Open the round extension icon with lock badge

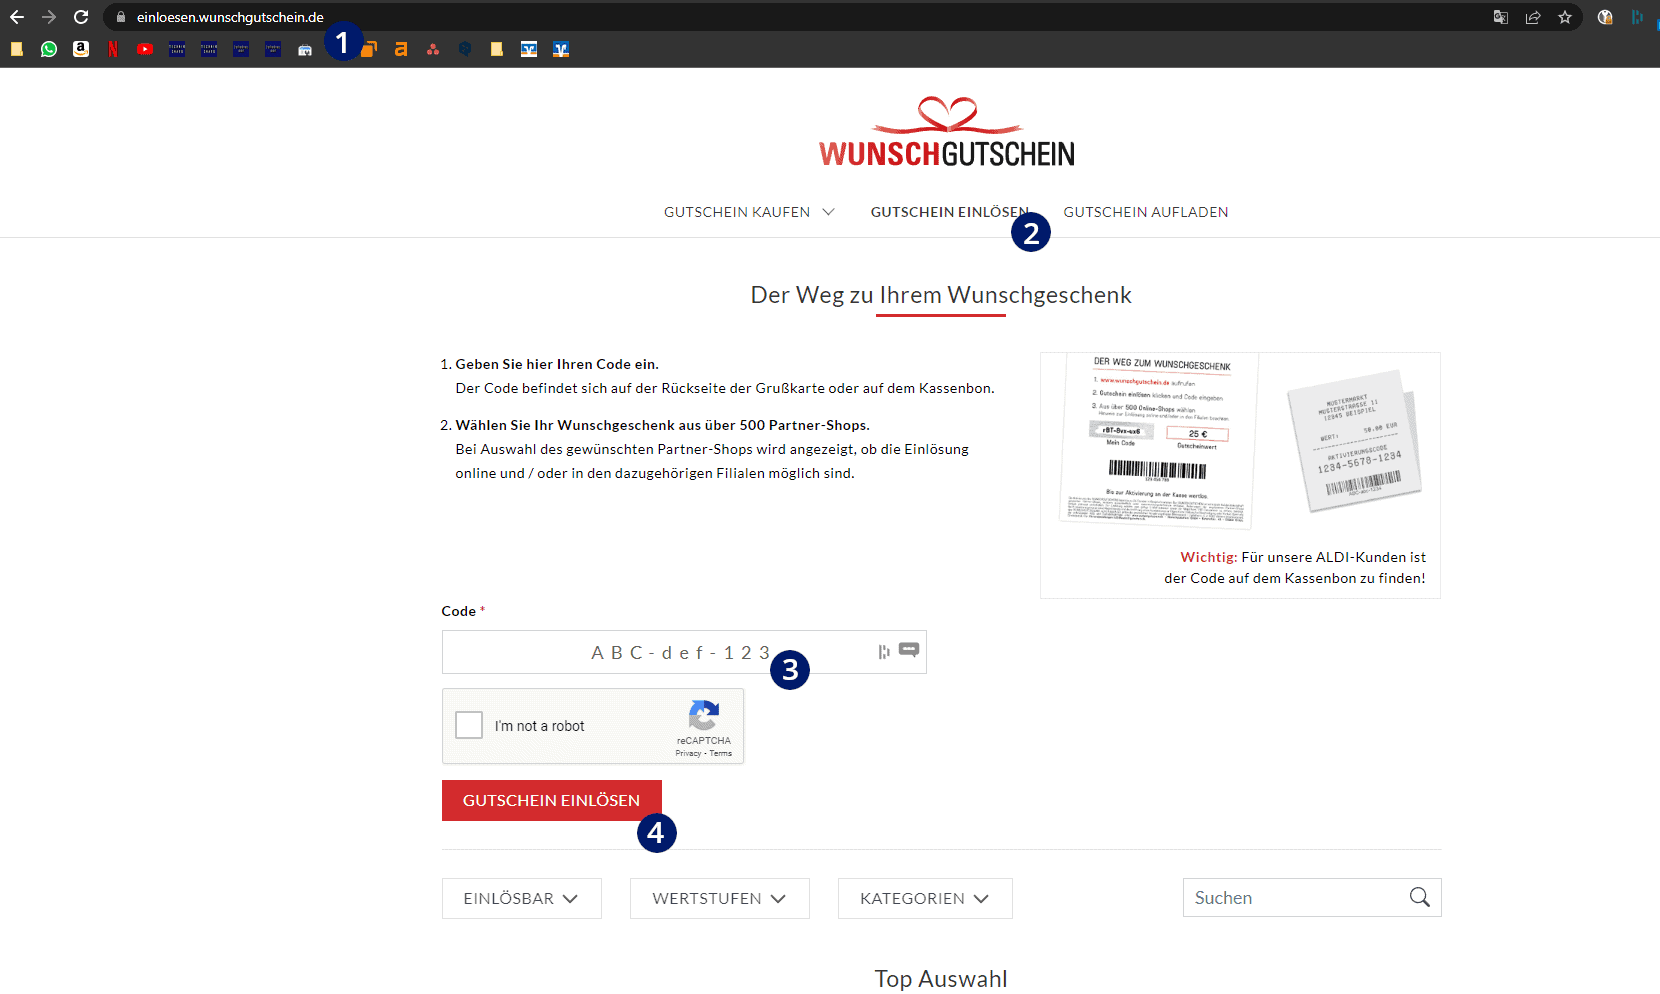point(1605,17)
